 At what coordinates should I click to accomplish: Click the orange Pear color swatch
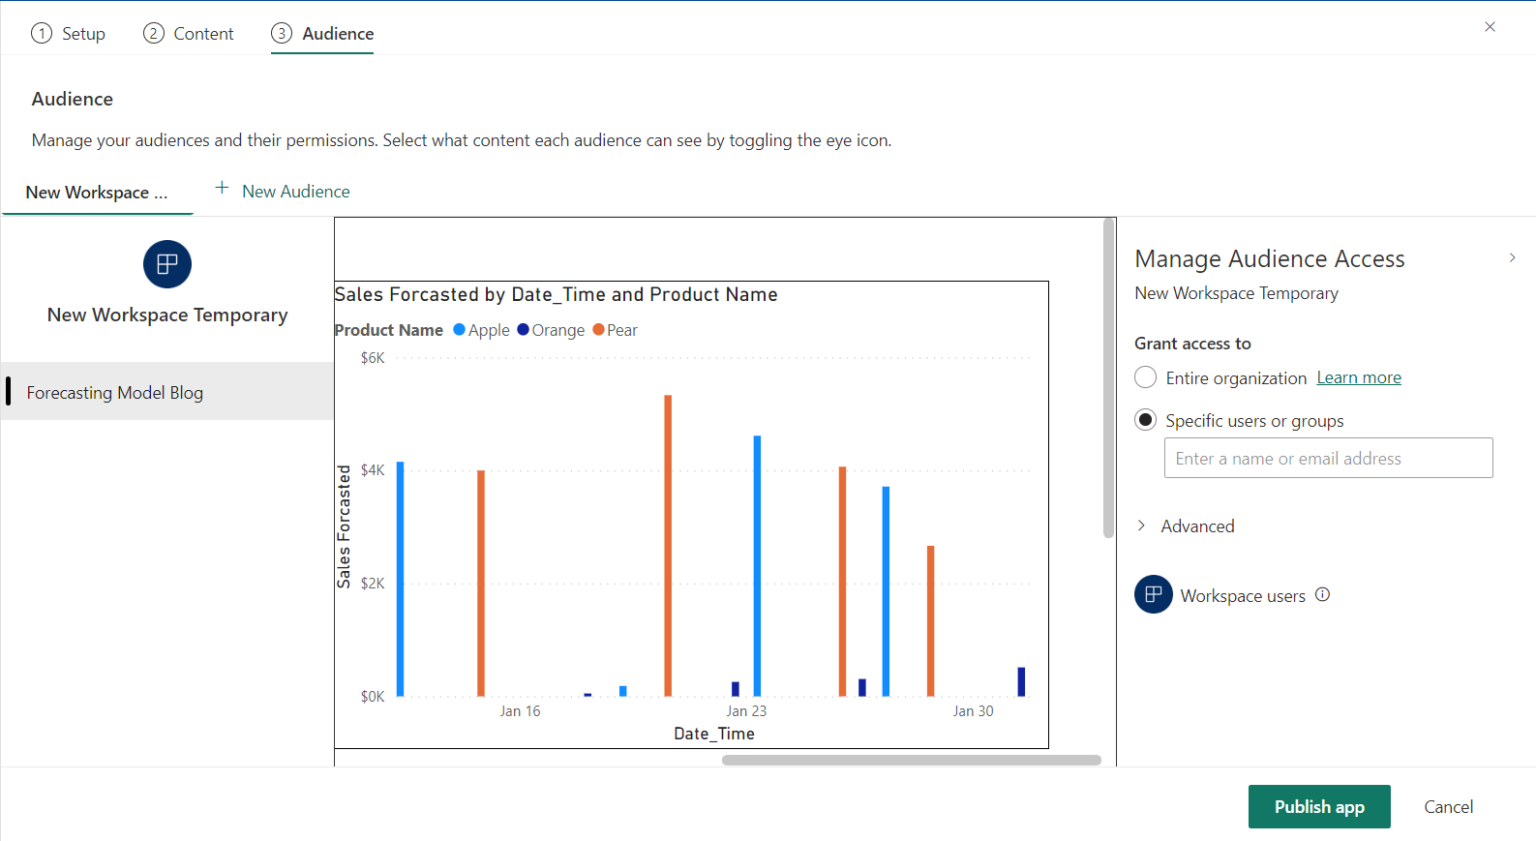point(599,330)
